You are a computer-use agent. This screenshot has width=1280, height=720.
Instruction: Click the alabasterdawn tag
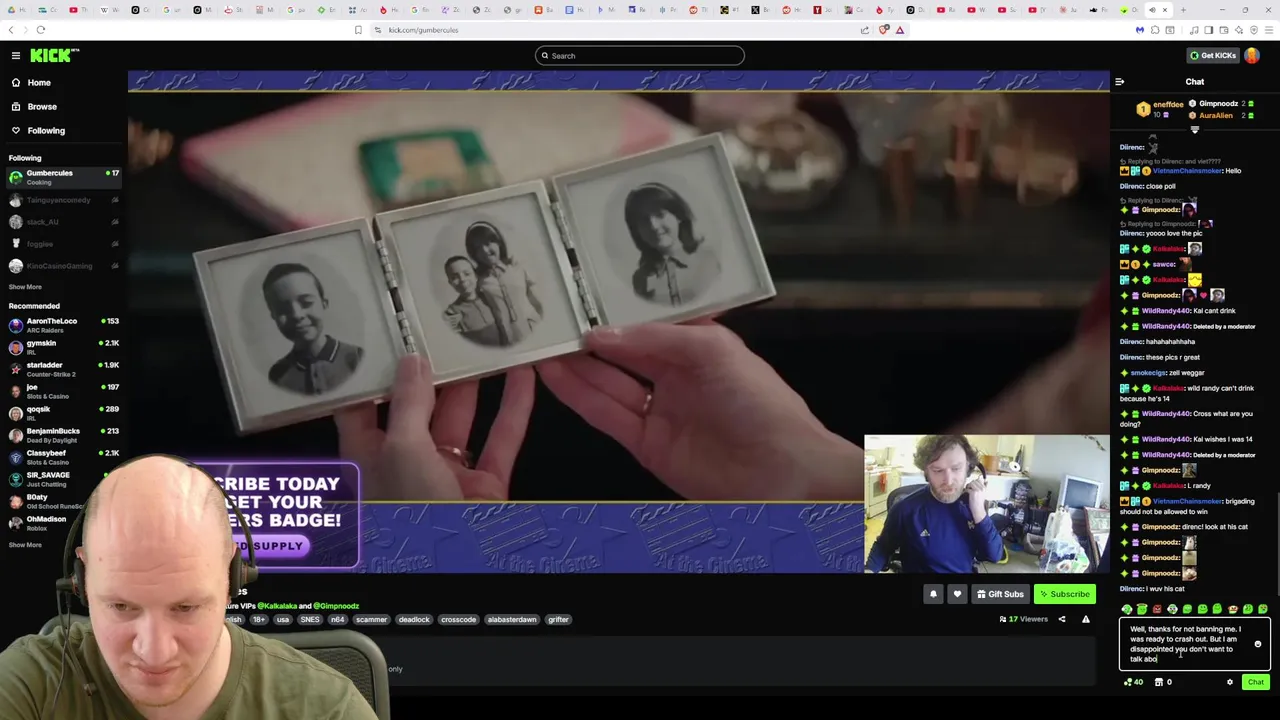(511, 619)
